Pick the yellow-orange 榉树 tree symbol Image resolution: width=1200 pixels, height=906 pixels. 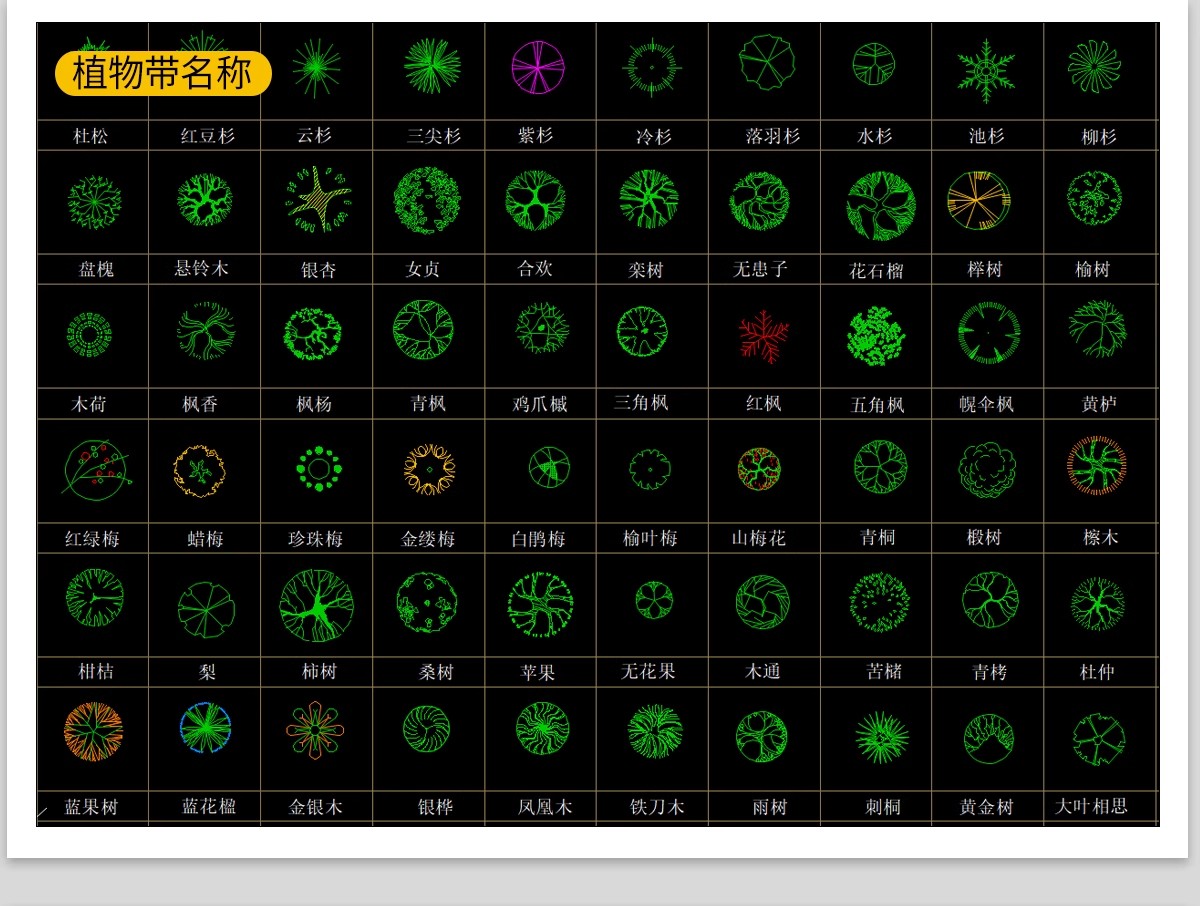click(x=979, y=200)
